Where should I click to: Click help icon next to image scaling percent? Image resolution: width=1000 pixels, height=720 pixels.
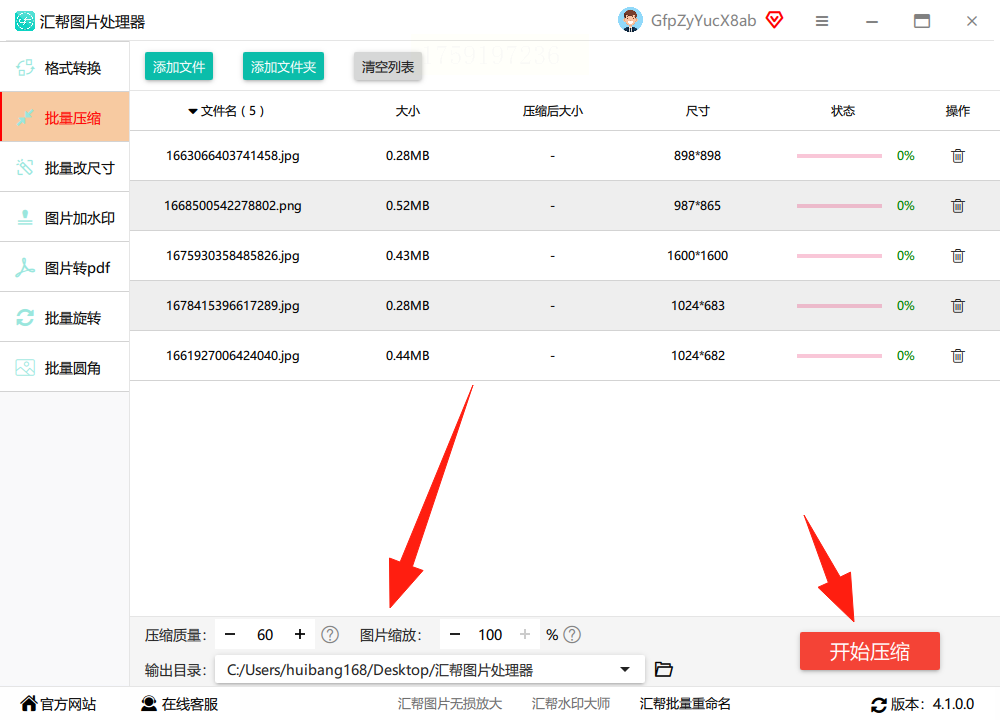[x=572, y=635]
